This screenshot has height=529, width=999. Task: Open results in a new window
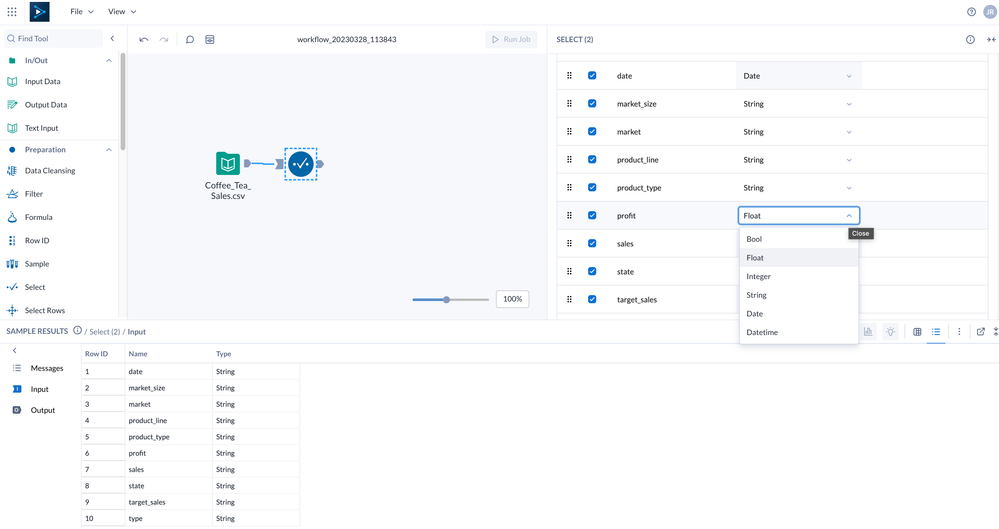click(x=981, y=331)
